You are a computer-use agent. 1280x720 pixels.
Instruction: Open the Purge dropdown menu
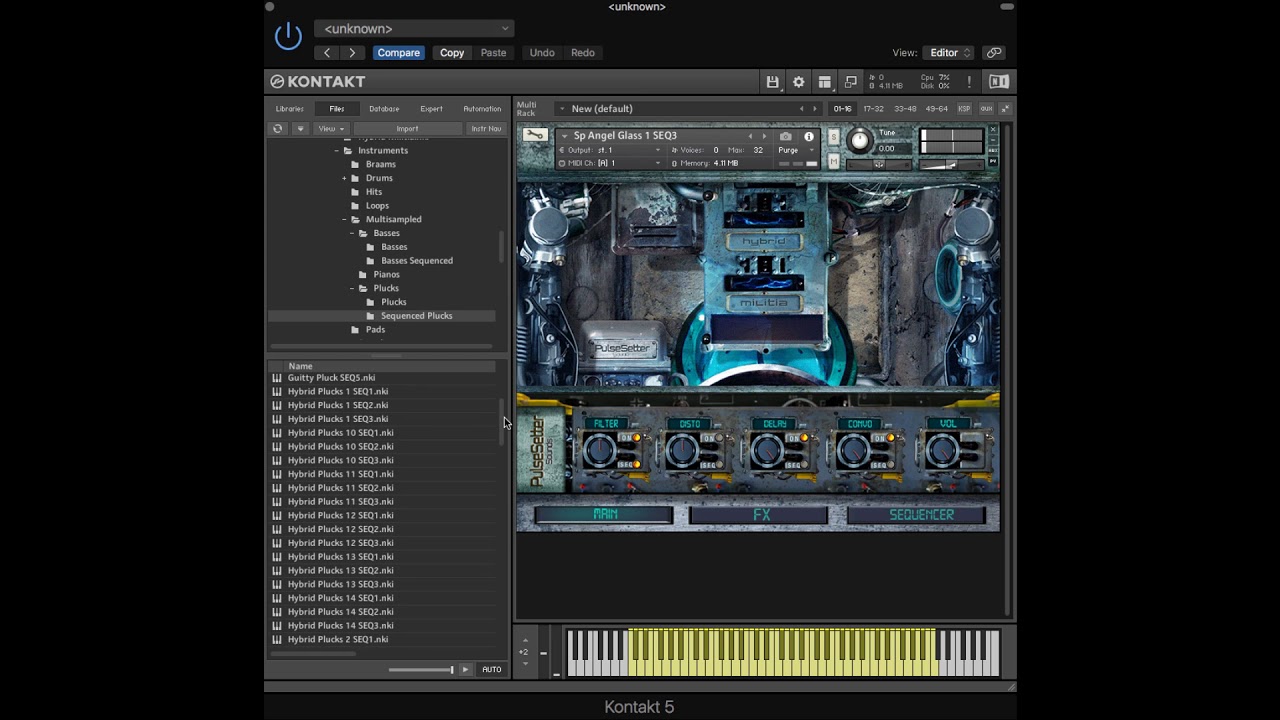click(x=797, y=150)
